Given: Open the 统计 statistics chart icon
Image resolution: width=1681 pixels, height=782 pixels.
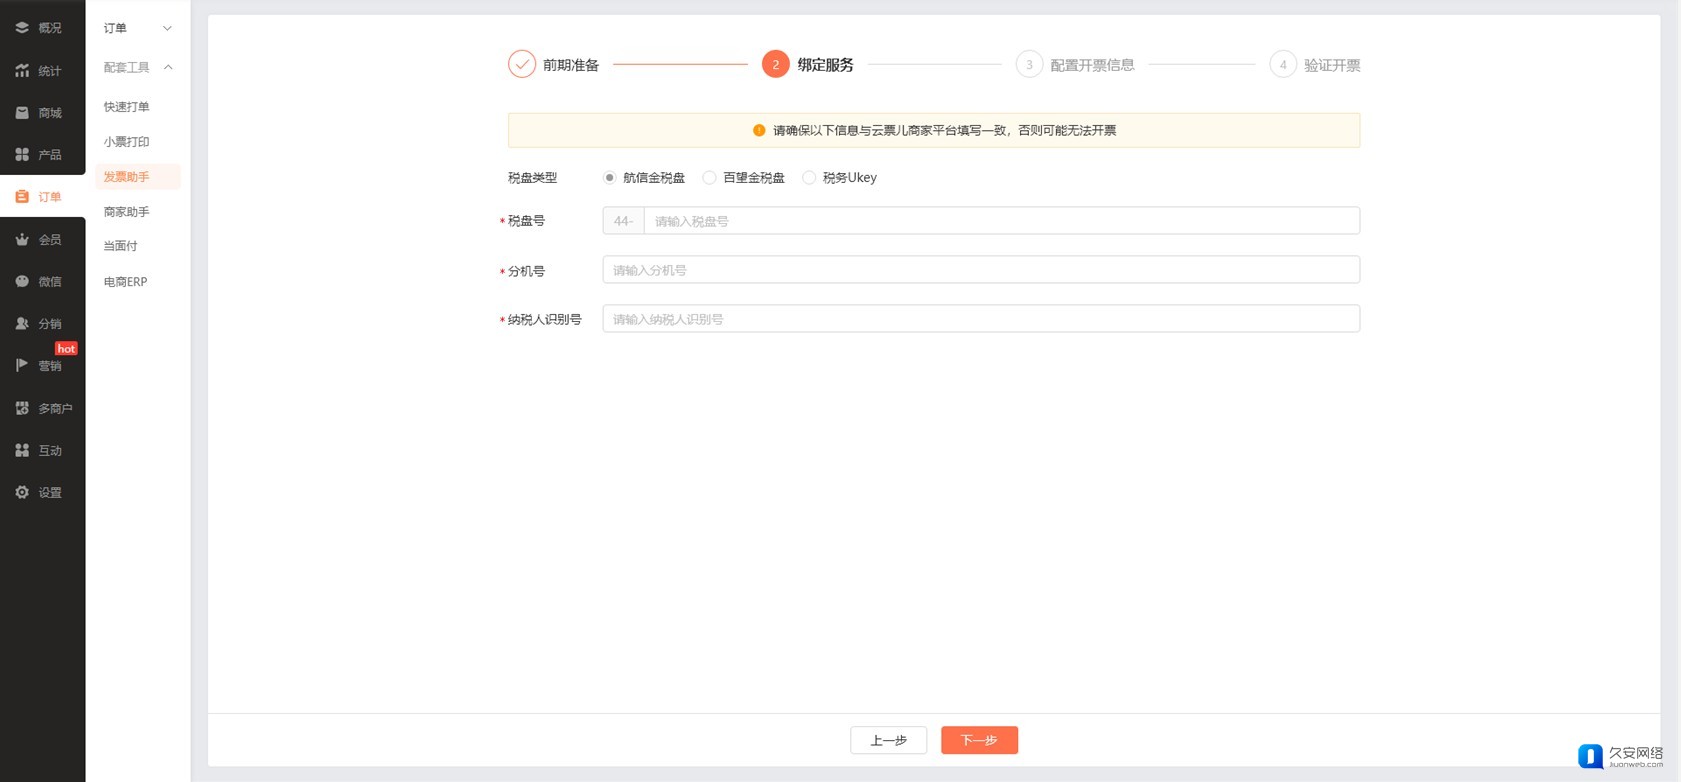Looking at the screenshot, I should 22,71.
